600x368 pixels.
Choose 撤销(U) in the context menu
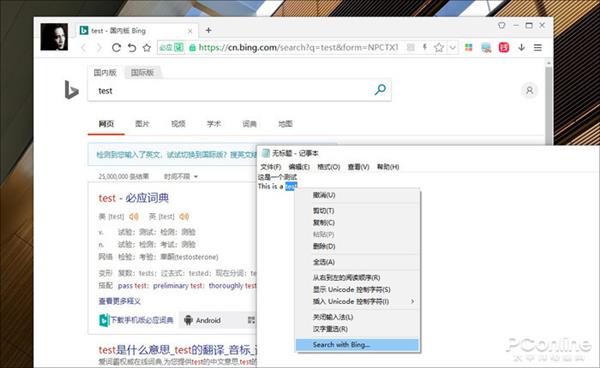[x=357, y=195]
